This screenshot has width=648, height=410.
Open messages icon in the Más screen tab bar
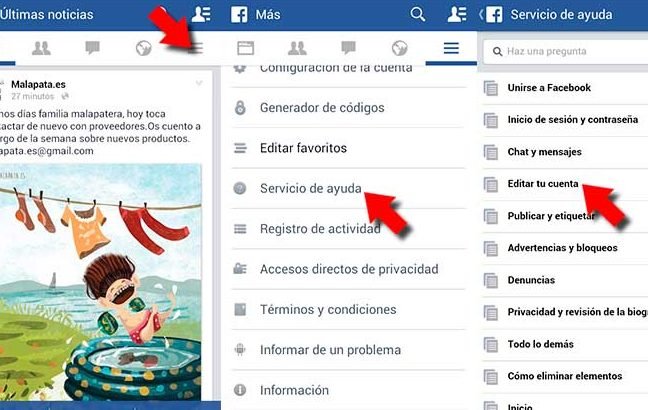348,48
